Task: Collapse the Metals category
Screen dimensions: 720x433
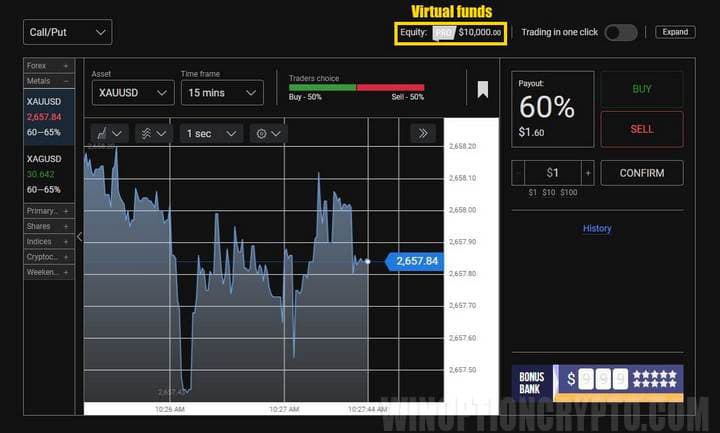Action: point(48,80)
